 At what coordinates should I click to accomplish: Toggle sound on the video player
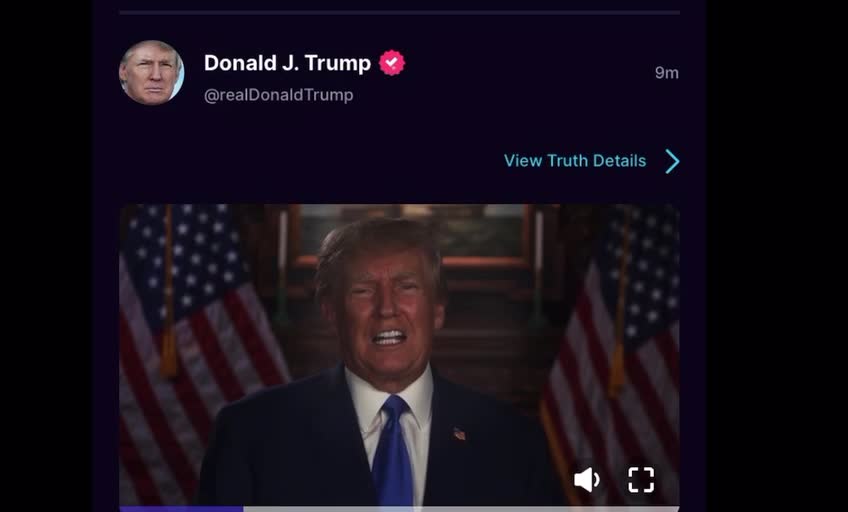click(587, 480)
